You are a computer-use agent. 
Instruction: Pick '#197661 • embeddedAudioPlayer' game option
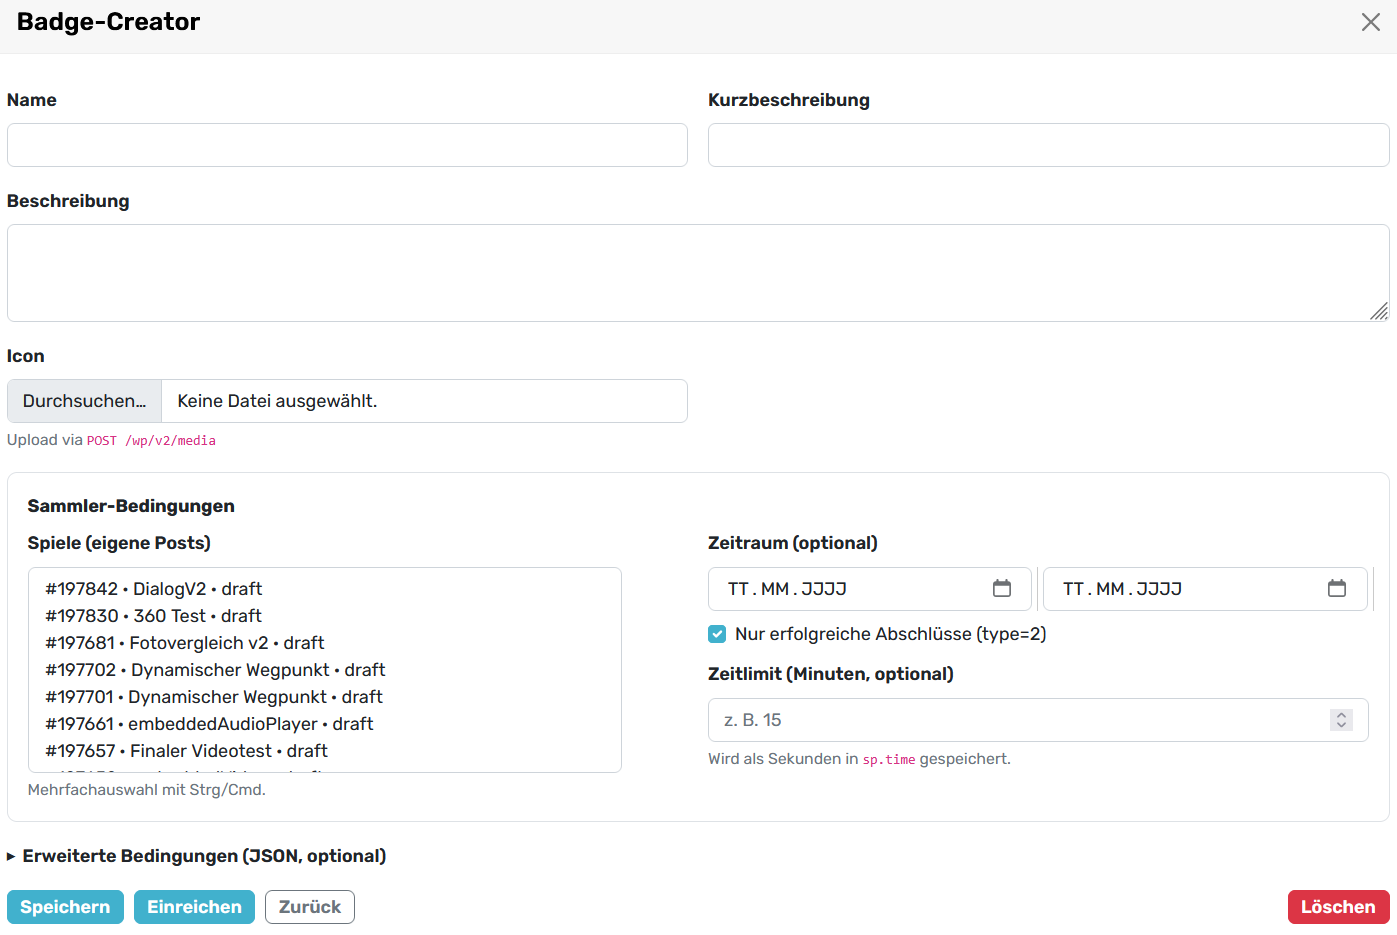(x=209, y=724)
